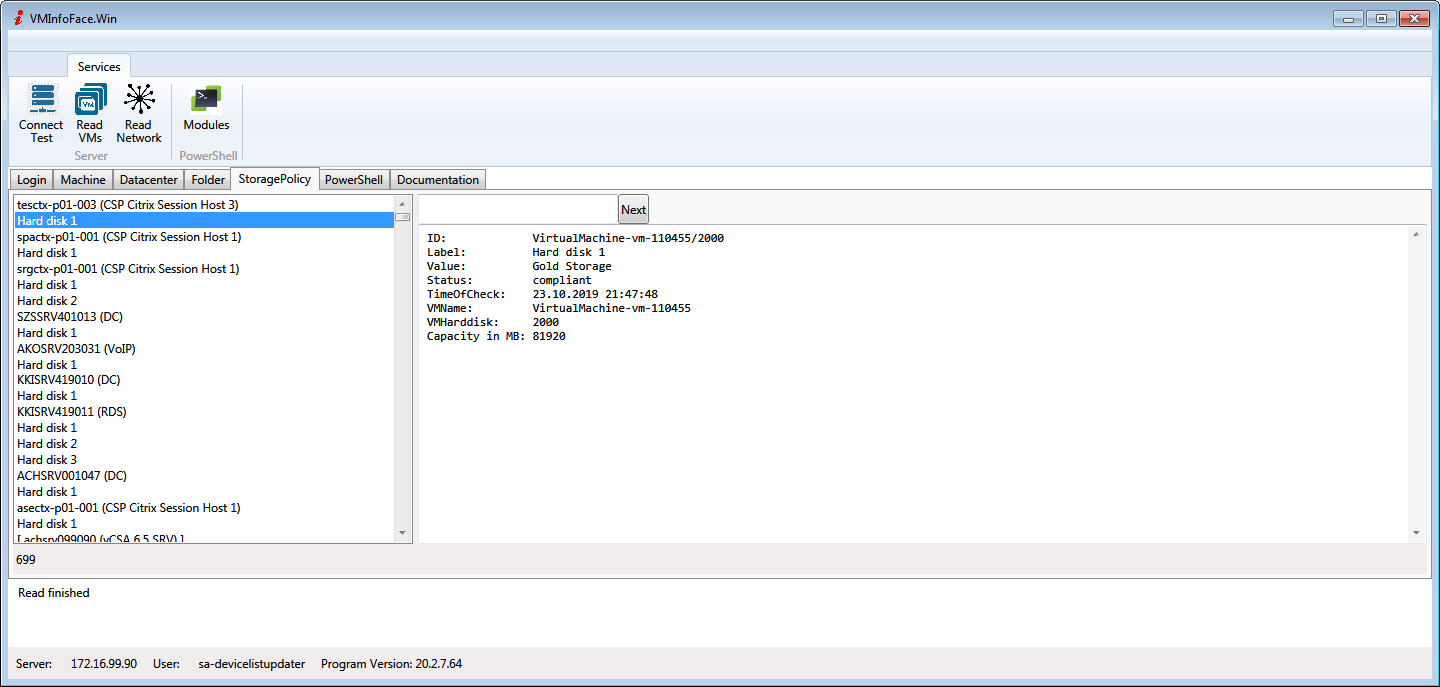1440x687 pixels.
Task: Click the 699 count label
Action: point(26,559)
